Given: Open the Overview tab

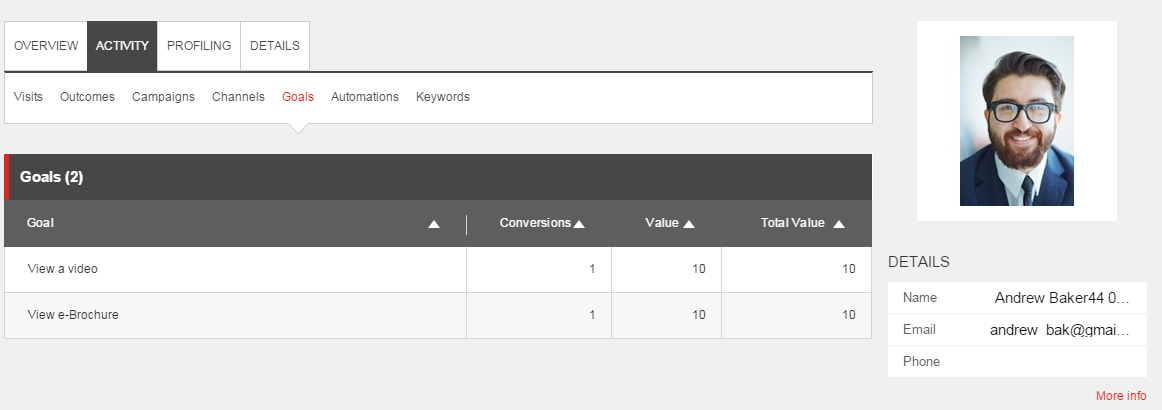Looking at the screenshot, I should [x=46, y=46].
